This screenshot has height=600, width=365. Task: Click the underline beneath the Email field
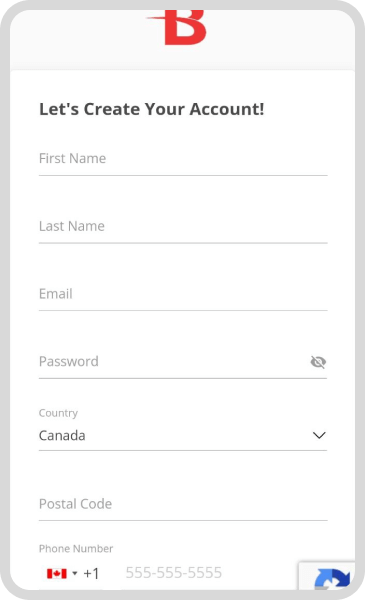183,310
